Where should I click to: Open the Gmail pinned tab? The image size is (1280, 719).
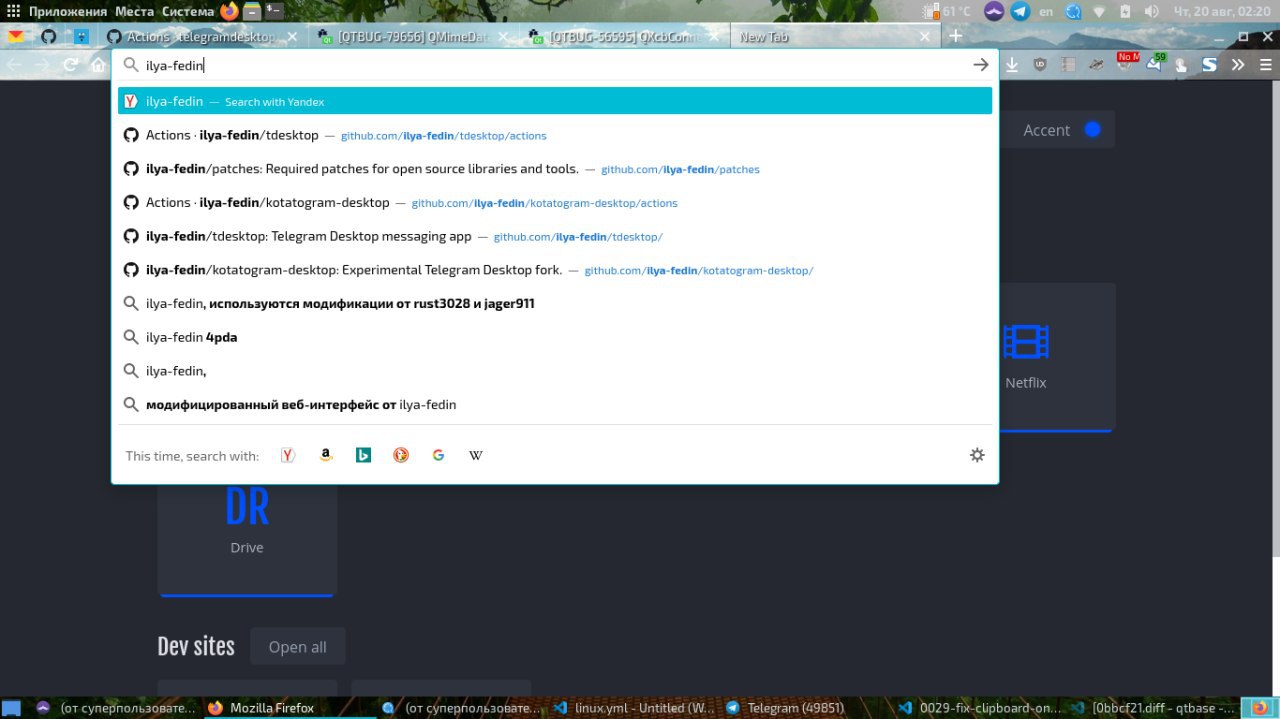[16, 36]
